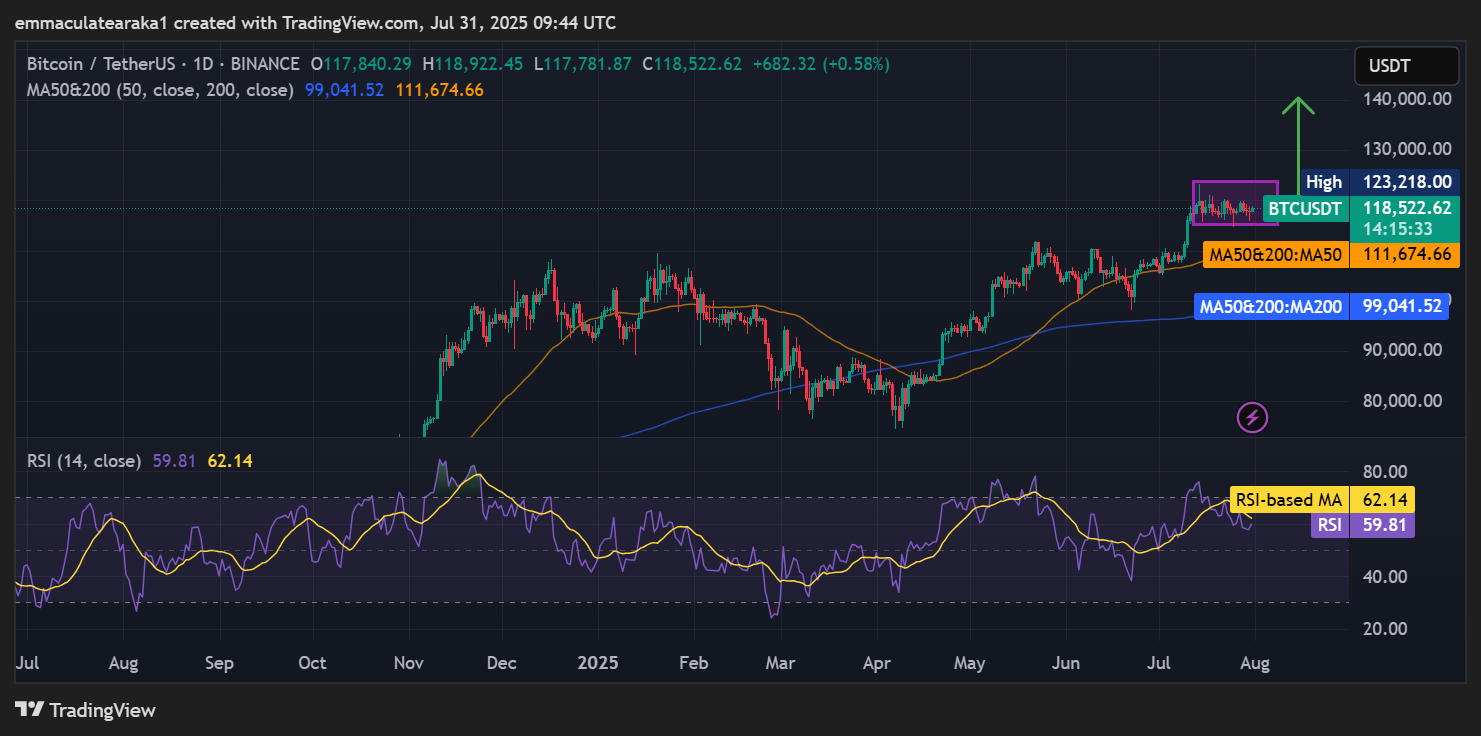Viewport: 1481px width, 736px height.
Task: Click the Mar label on time axis
Action: (x=780, y=662)
